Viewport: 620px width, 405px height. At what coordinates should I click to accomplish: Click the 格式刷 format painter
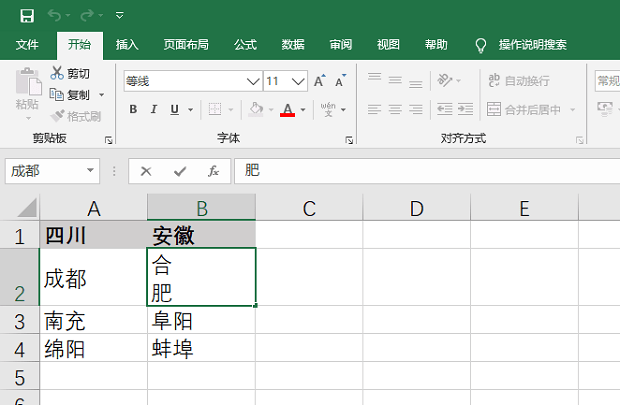pos(76,116)
